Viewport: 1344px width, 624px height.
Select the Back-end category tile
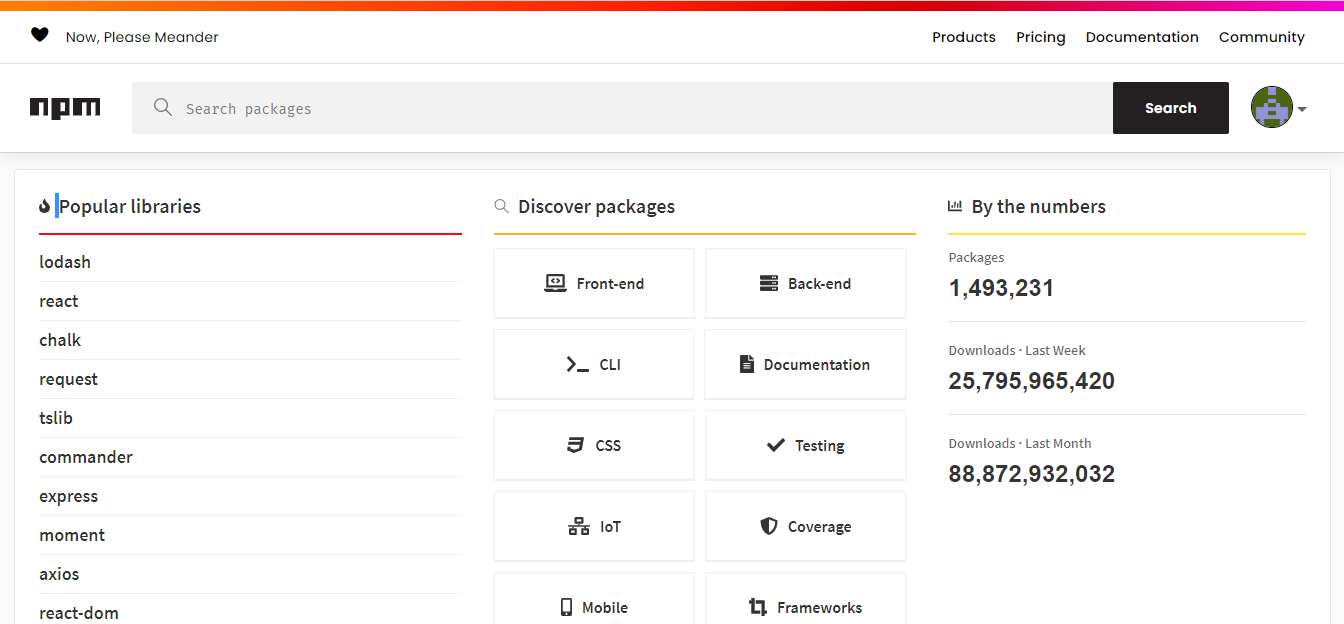tap(805, 283)
